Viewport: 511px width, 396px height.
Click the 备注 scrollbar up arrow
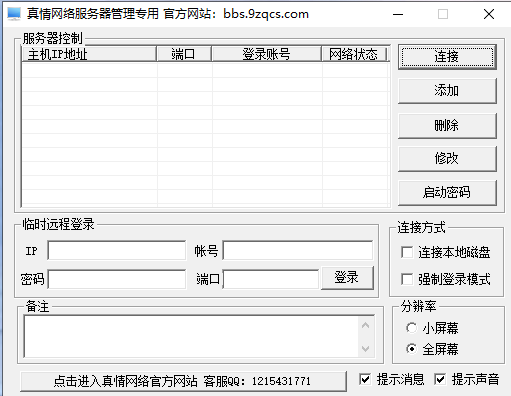coord(366,325)
